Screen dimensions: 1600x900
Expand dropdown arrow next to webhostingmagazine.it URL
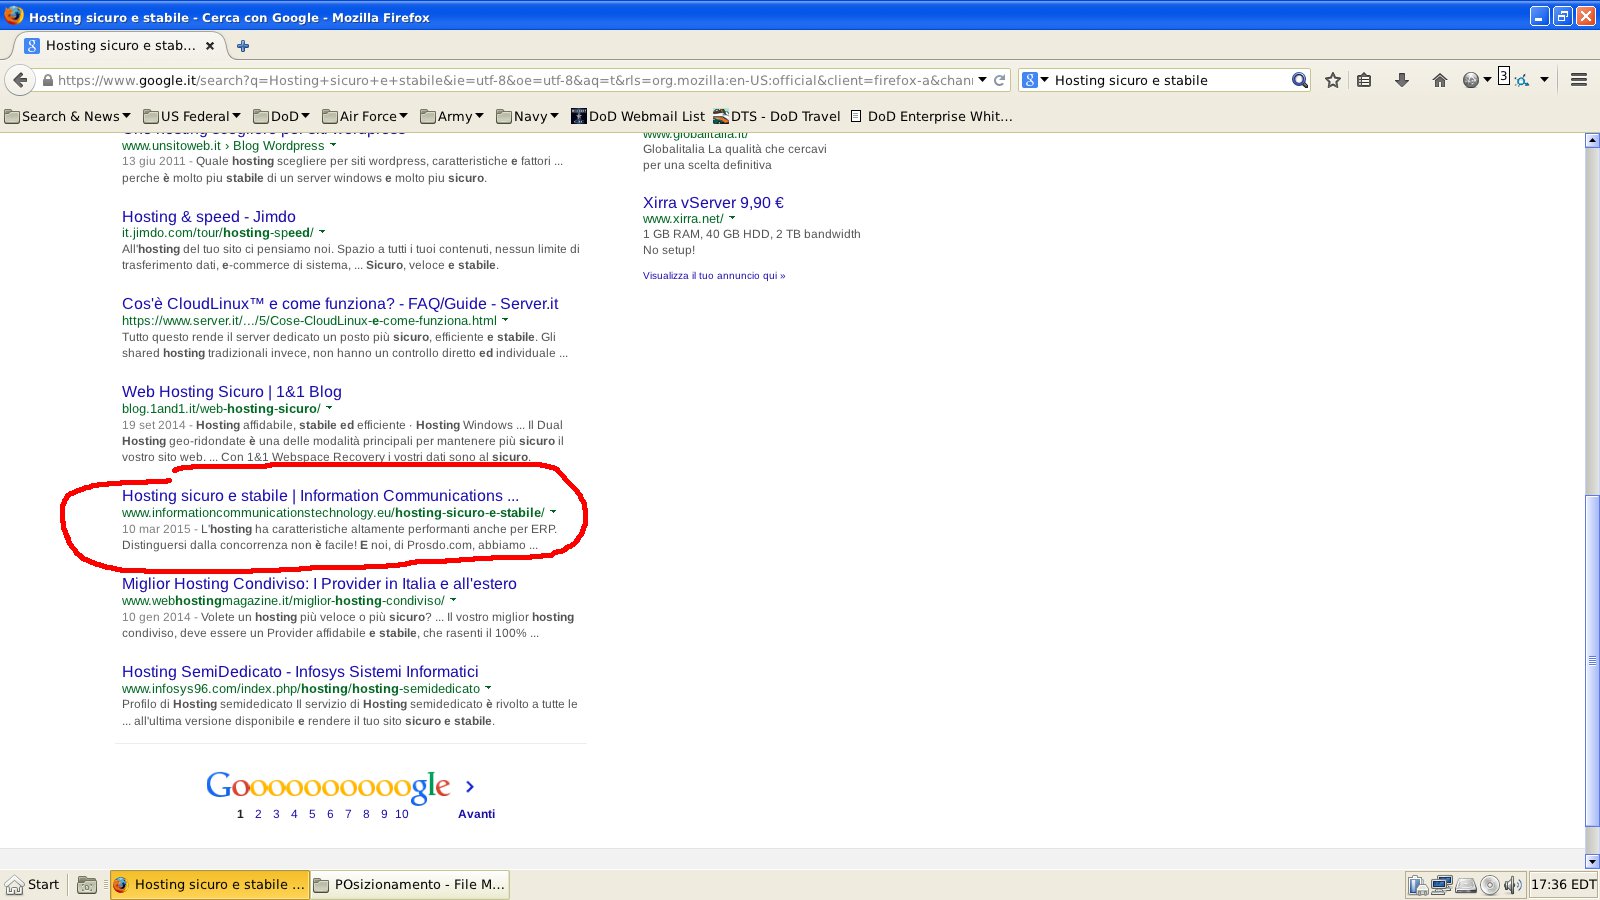click(453, 600)
